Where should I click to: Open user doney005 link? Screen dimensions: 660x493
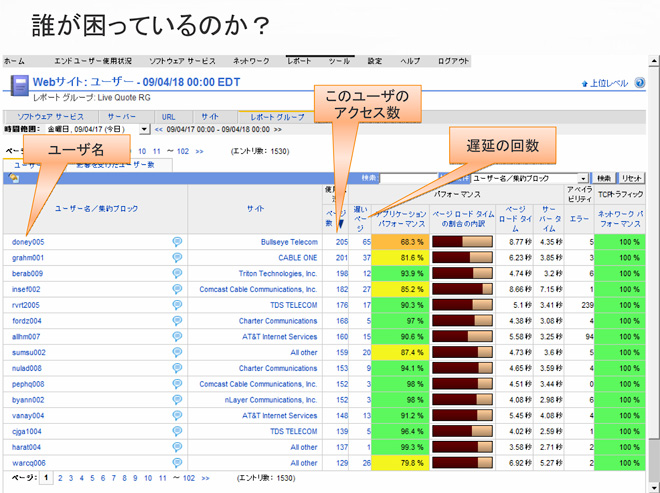[28, 242]
